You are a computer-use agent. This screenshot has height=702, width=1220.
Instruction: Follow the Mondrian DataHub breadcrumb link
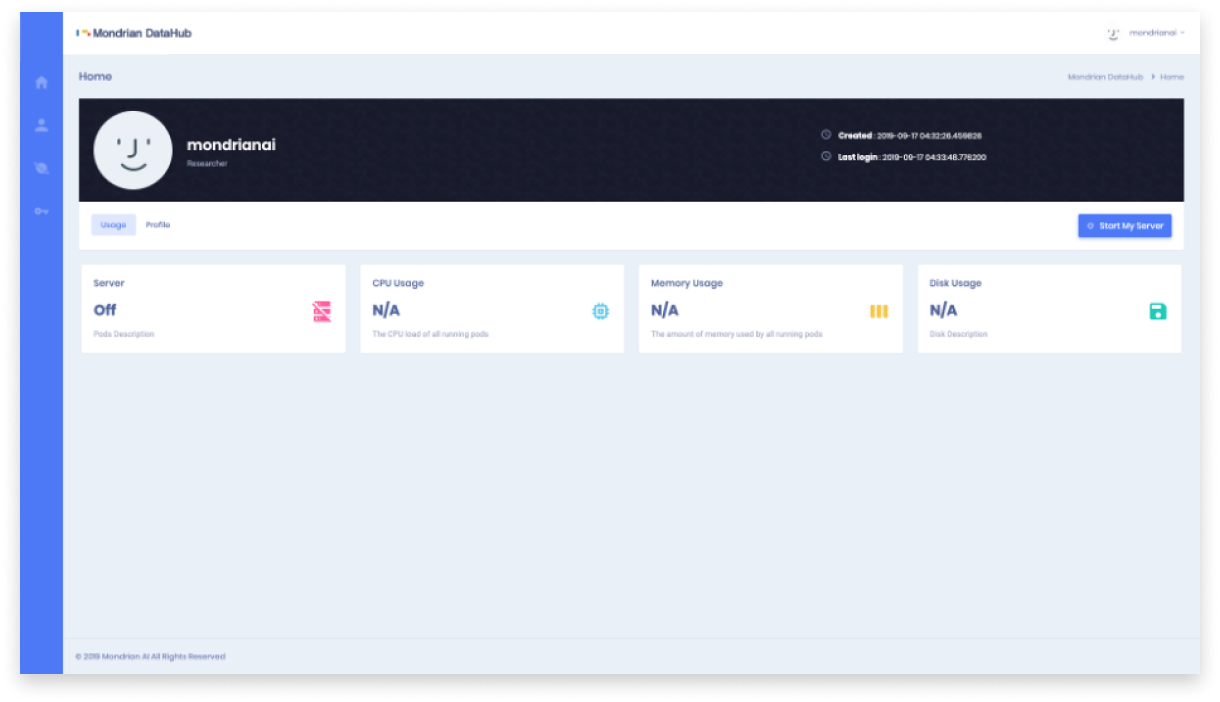click(x=1105, y=77)
